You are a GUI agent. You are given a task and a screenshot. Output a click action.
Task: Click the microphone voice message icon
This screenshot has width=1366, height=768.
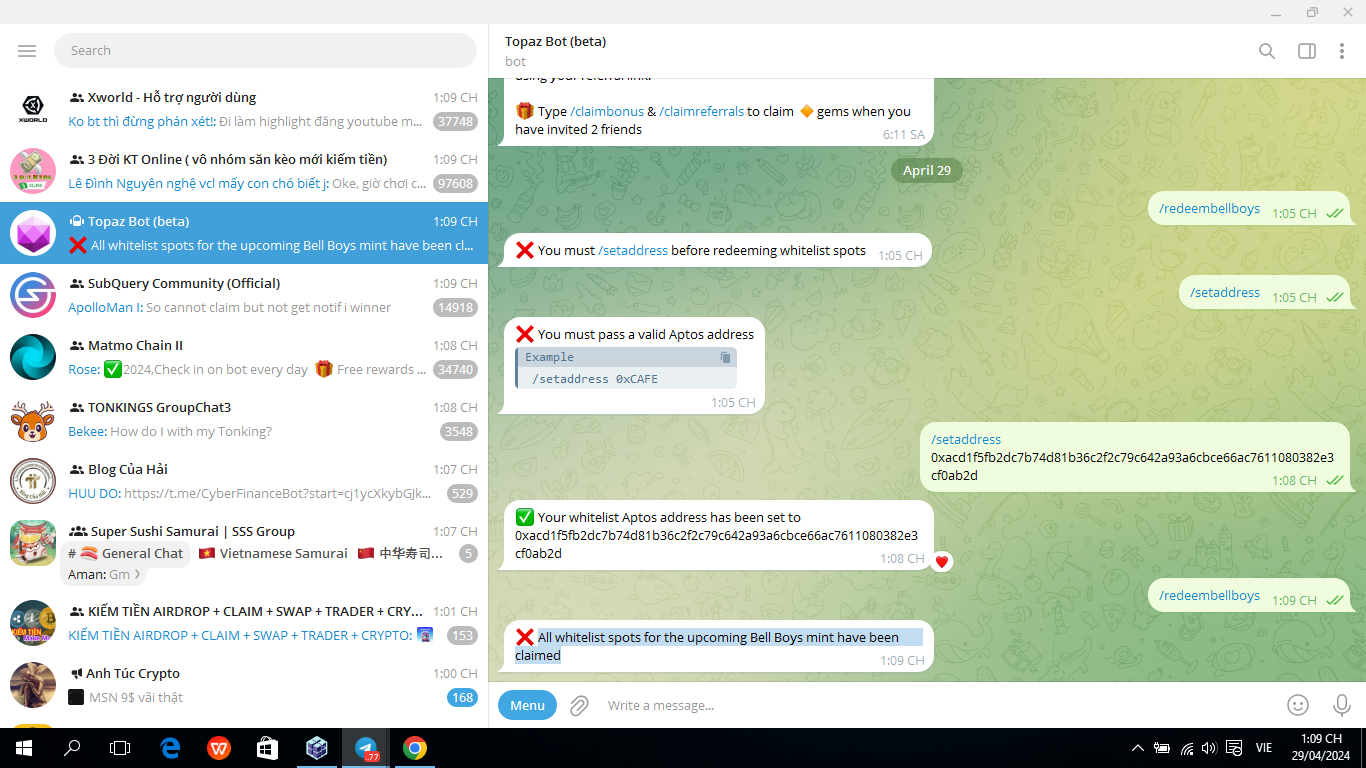1342,705
